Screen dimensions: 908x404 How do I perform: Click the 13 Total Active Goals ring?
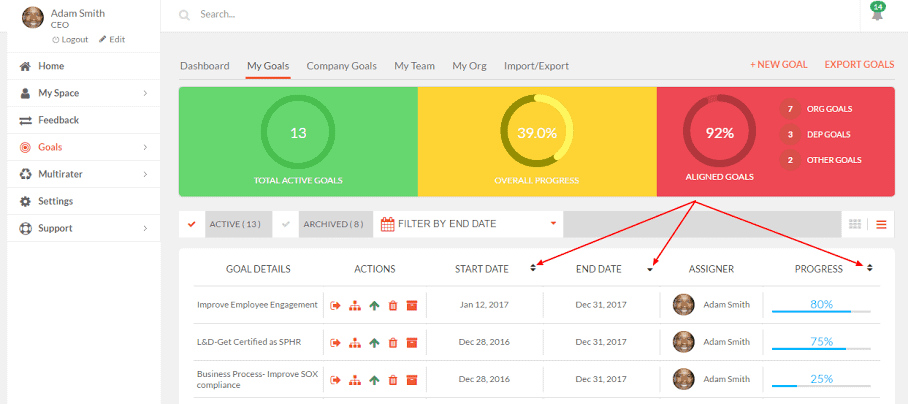tap(298, 133)
